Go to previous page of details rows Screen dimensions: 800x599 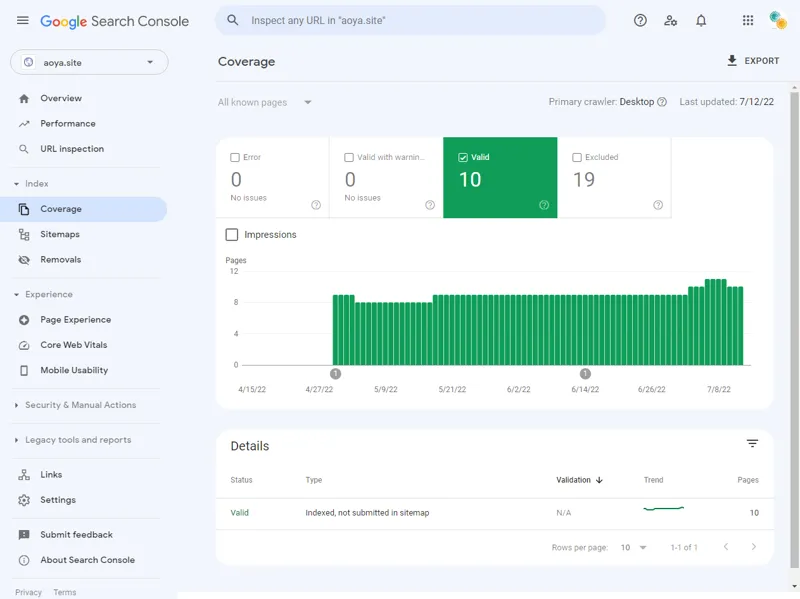point(726,547)
